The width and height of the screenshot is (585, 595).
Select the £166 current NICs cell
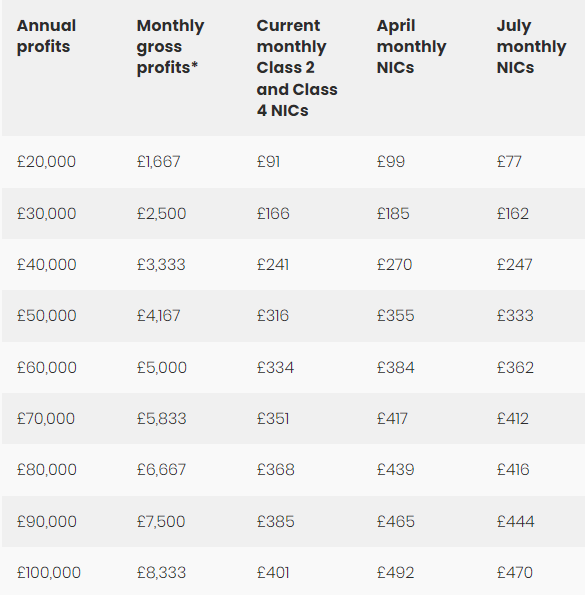273,213
